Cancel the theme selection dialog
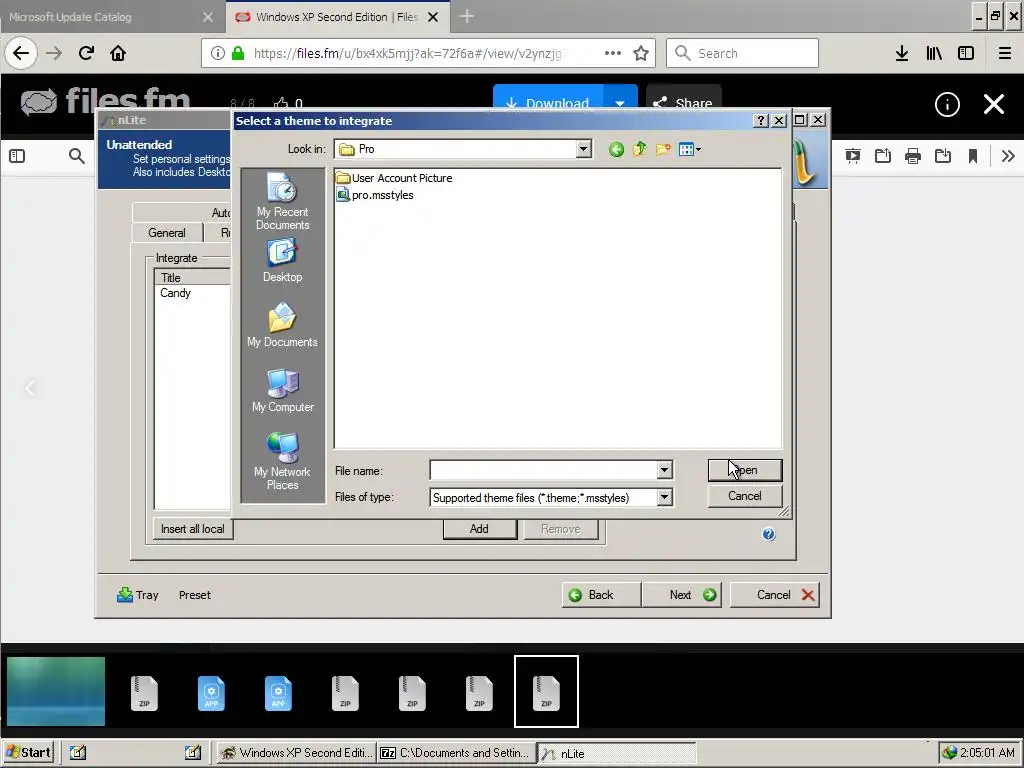Screen dimensions: 1024x768 click(x=744, y=496)
